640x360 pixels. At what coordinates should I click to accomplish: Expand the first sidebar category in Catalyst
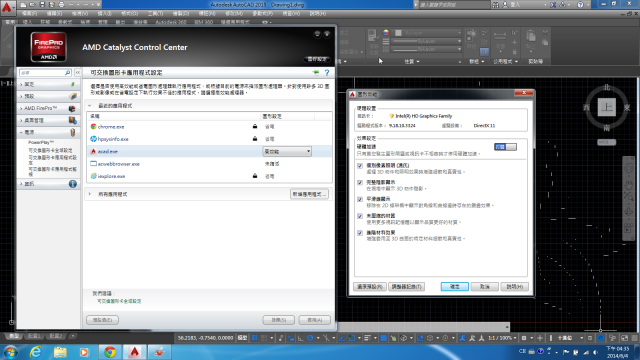(x=48, y=84)
